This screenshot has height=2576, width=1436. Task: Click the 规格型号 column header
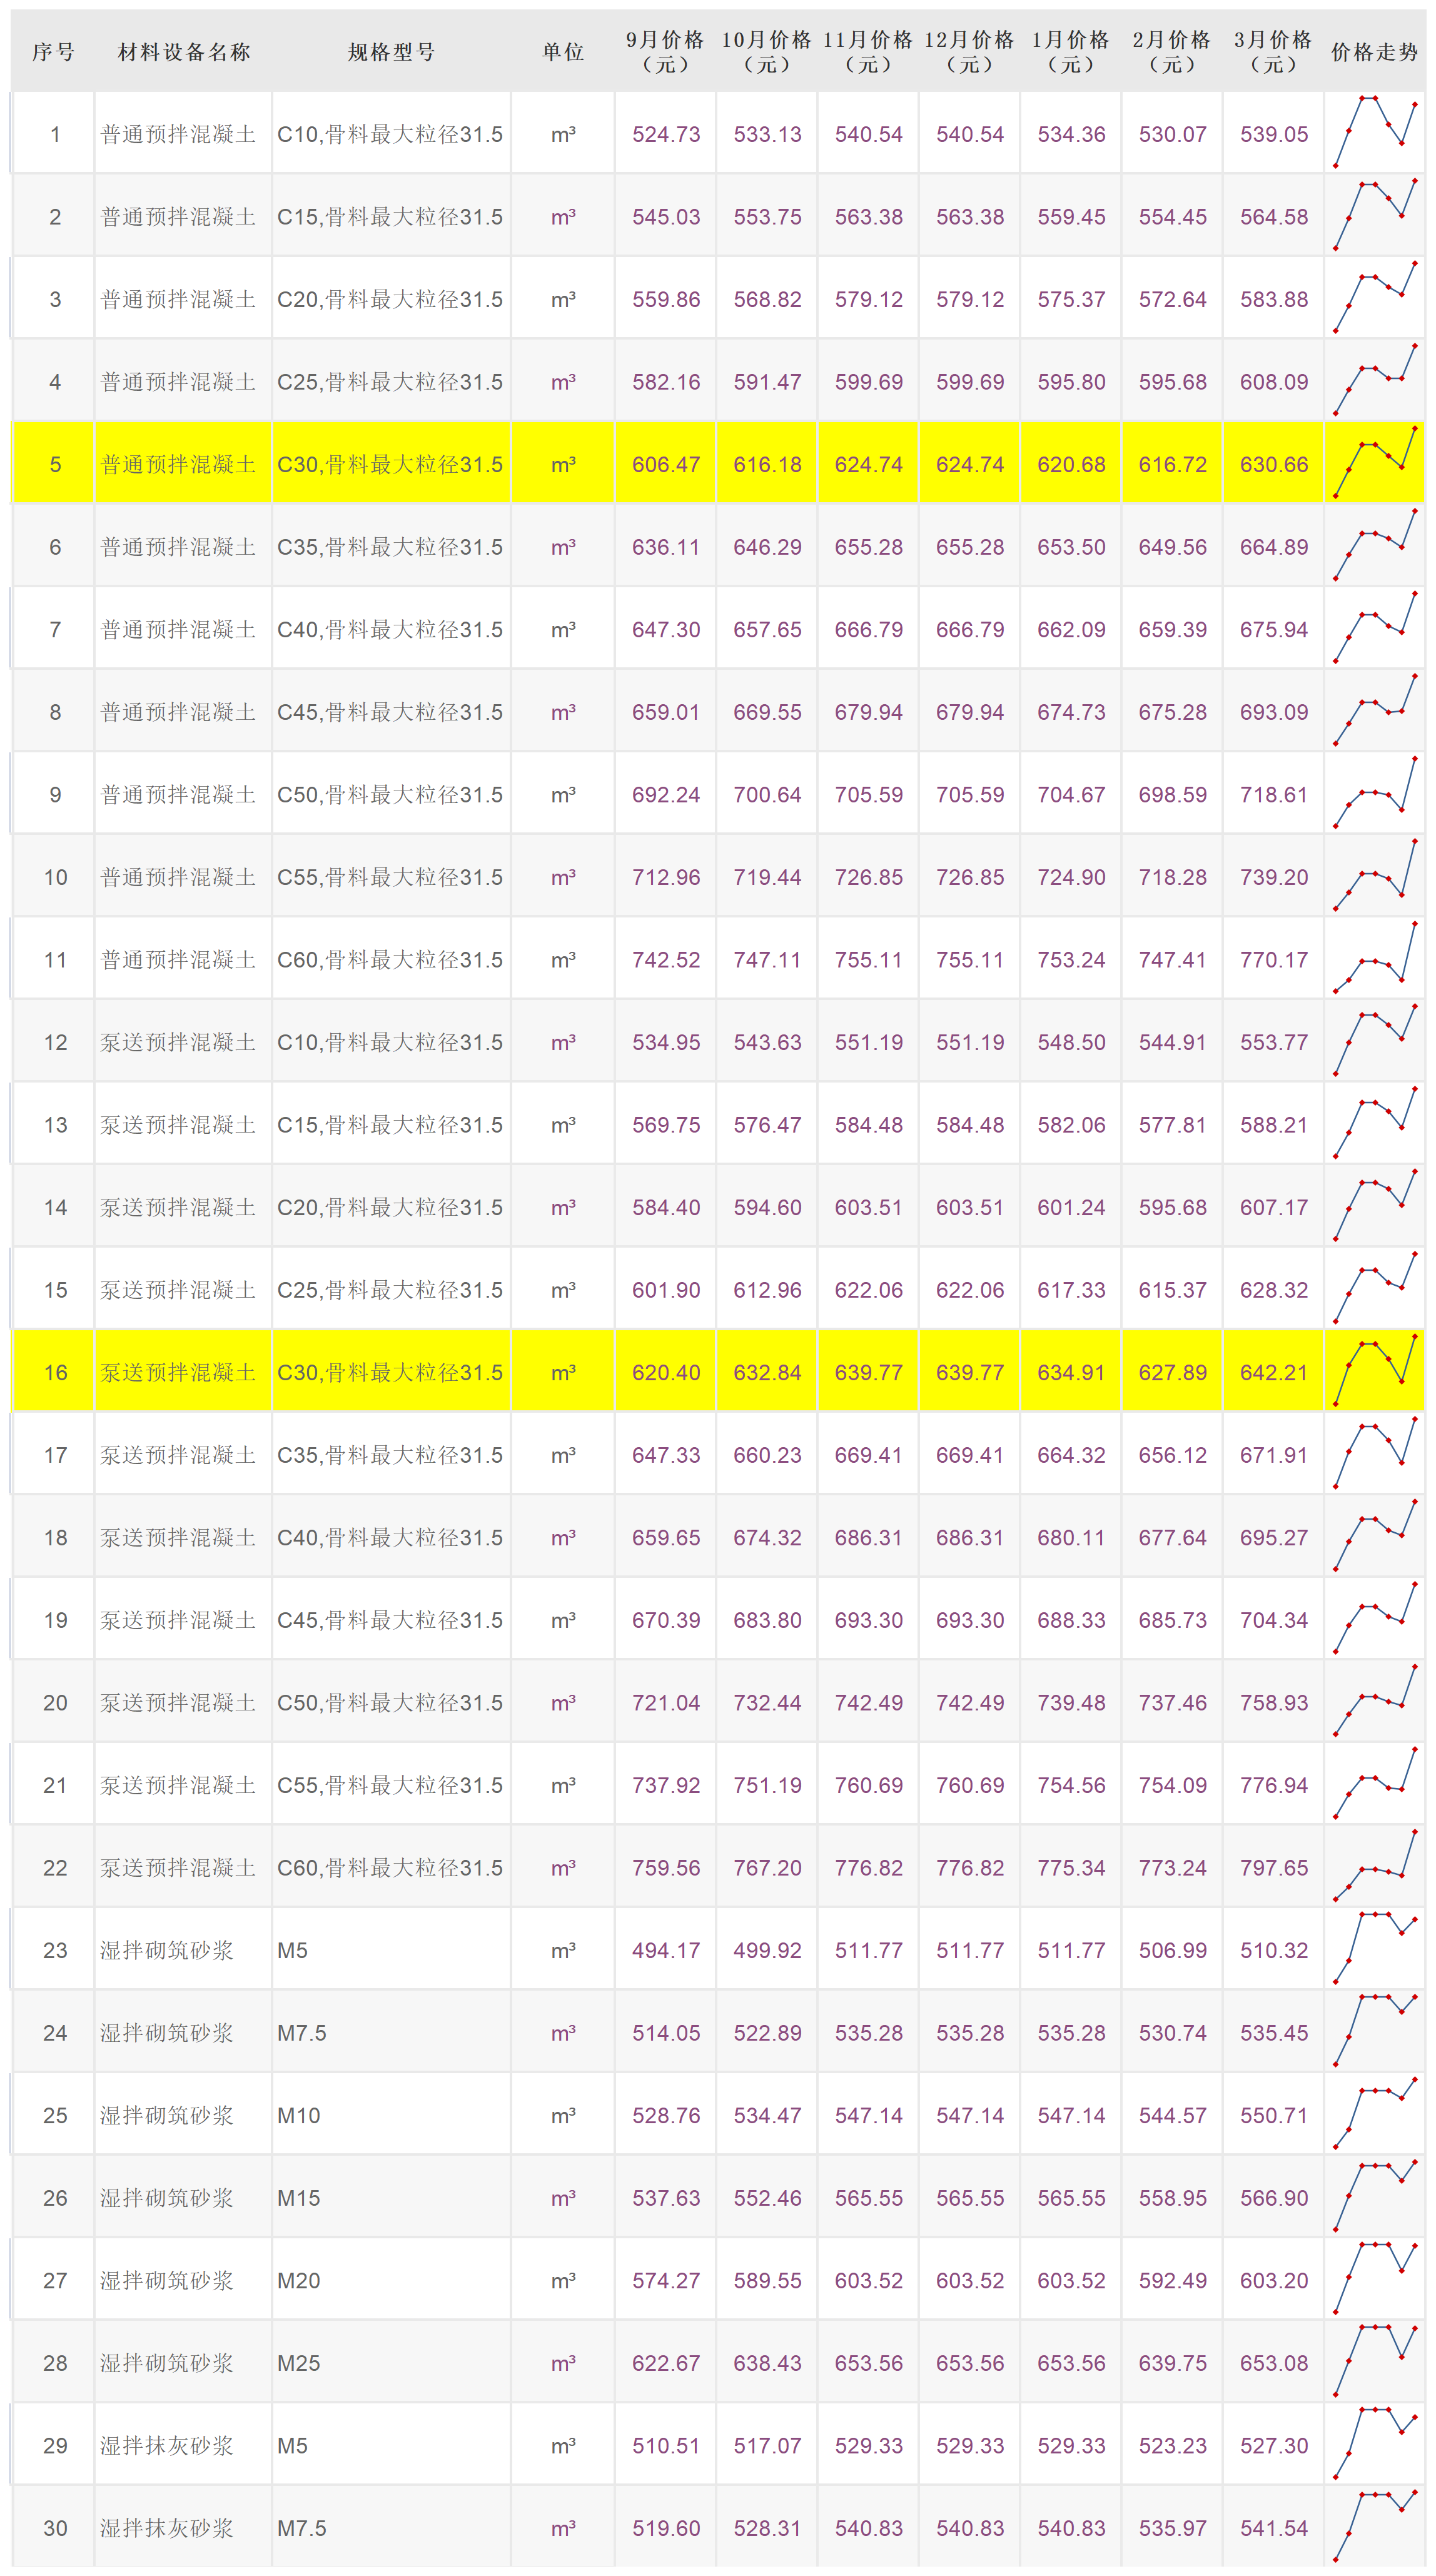(x=391, y=52)
